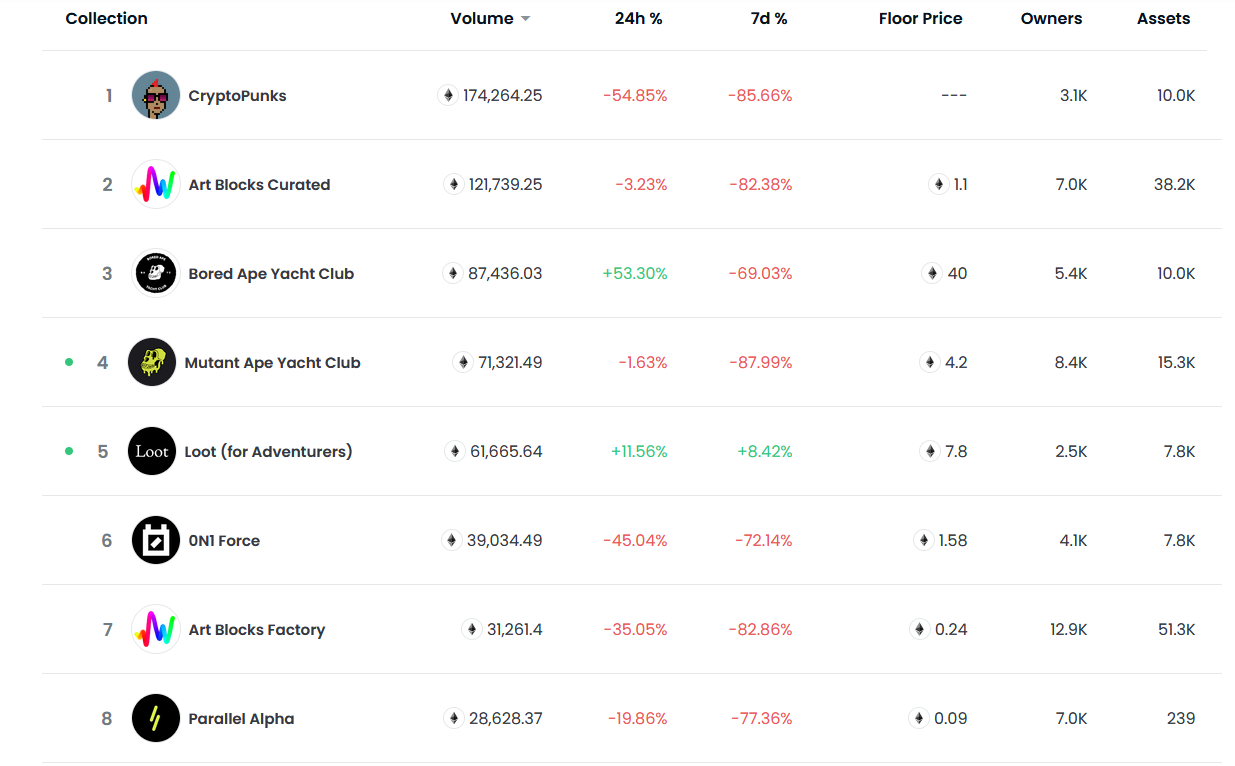
Task: Click the Volume sort dropdown arrow
Action: pyautogui.click(x=526, y=19)
